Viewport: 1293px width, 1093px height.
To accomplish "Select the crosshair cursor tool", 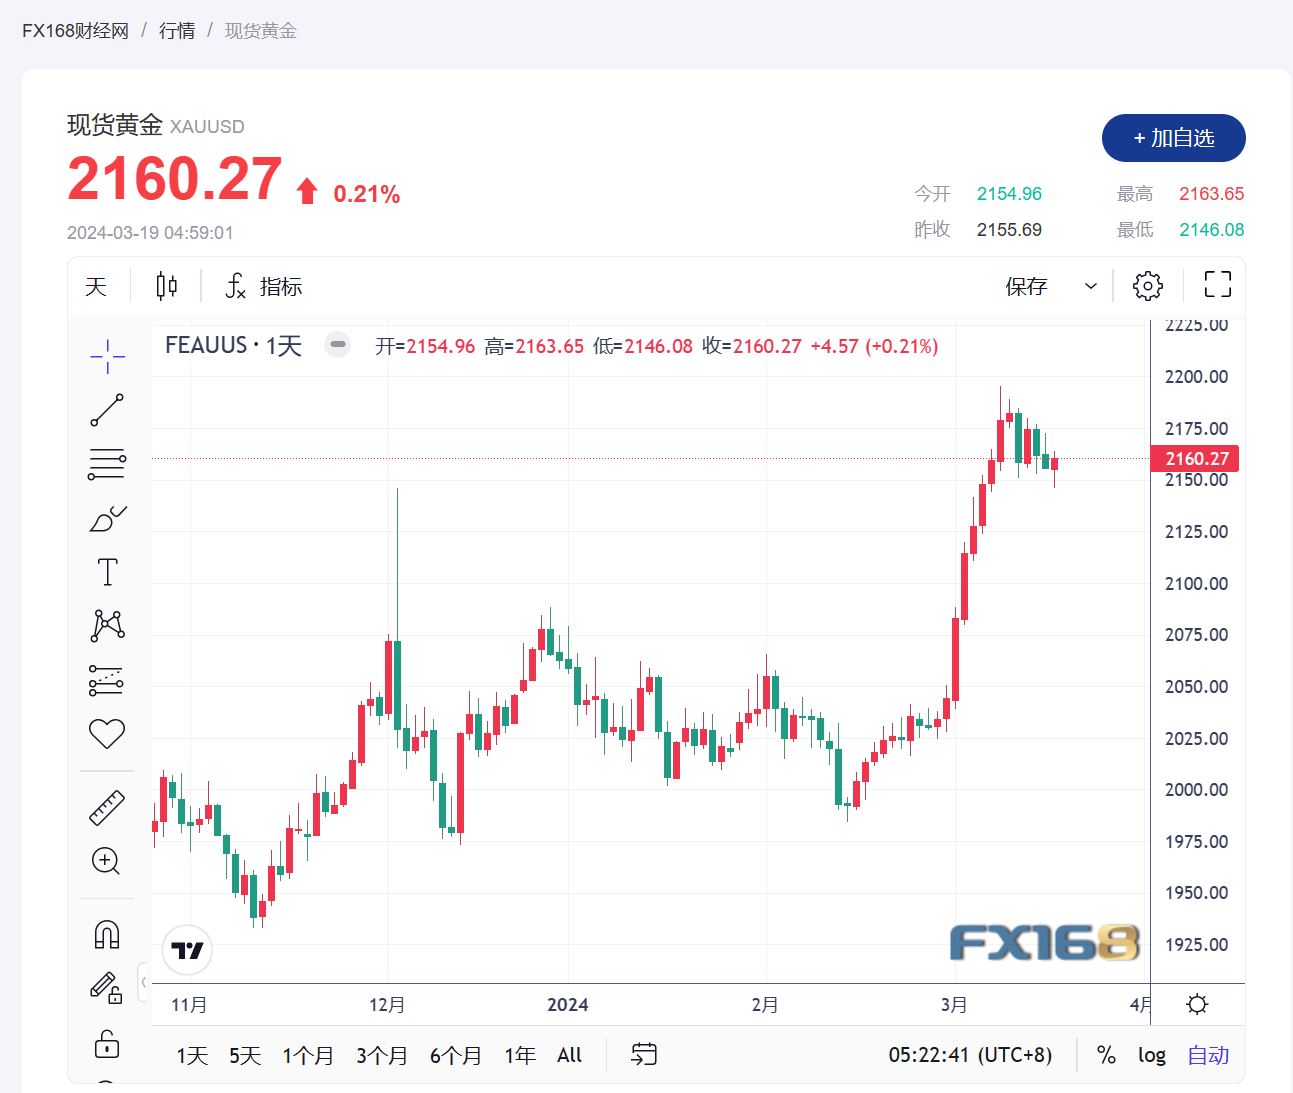I will pyautogui.click(x=107, y=356).
